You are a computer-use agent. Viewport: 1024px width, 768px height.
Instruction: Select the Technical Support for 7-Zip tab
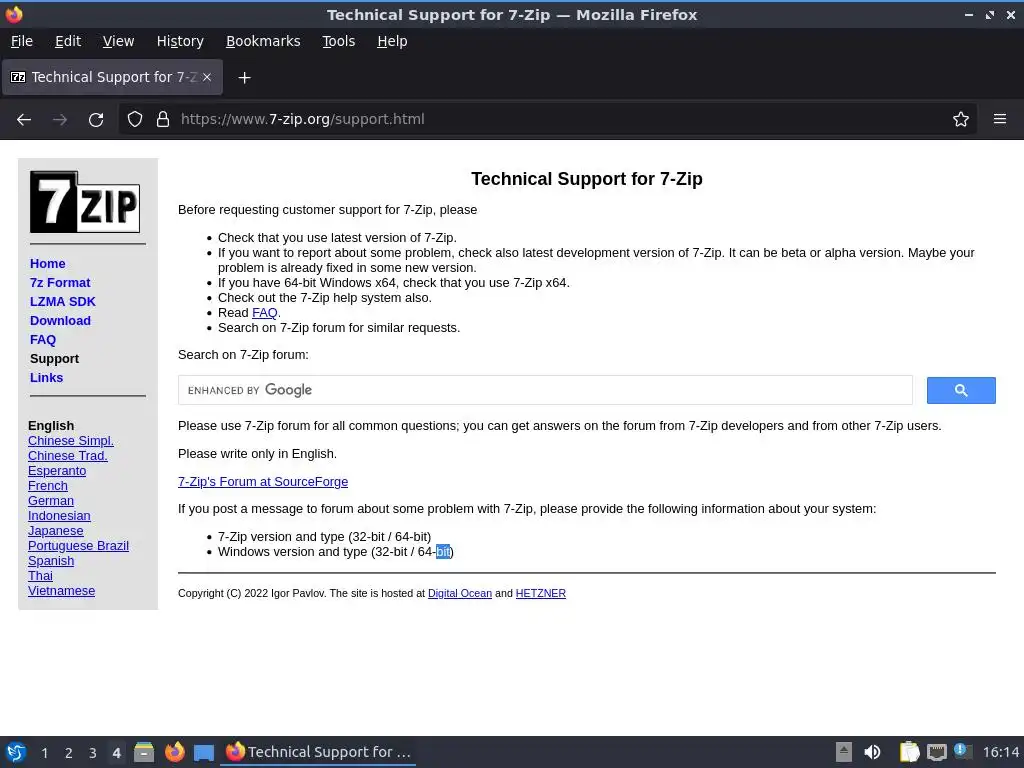coord(112,77)
